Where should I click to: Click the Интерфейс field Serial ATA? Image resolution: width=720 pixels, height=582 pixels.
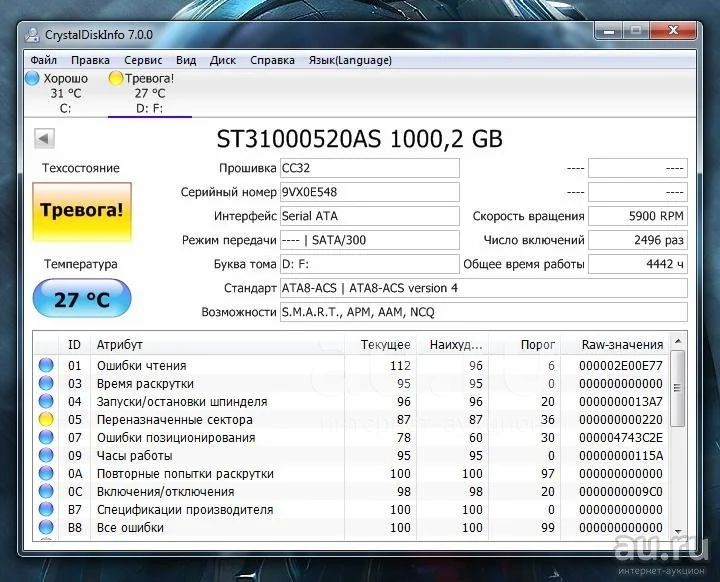(370, 216)
